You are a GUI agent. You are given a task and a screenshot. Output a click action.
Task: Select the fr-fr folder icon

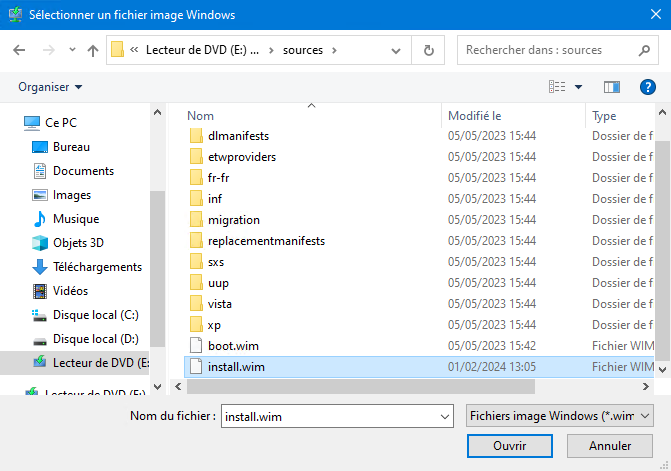coord(196,178)
